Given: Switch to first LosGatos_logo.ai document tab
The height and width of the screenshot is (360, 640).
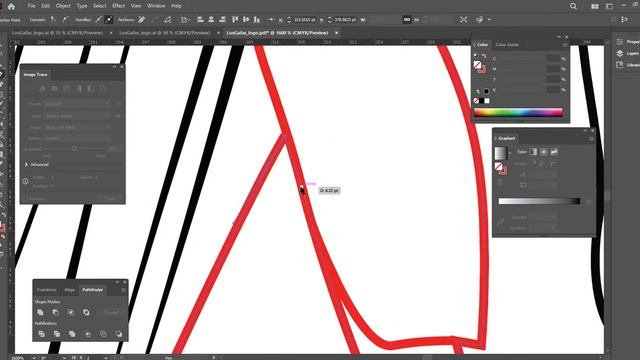Looking at the screenshot, I should pos(57,33).
